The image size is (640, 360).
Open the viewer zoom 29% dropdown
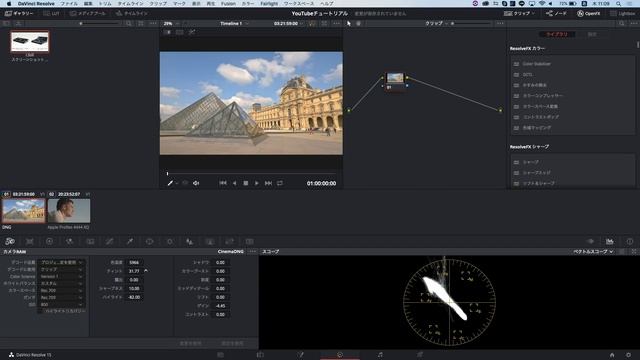tap(171, 24)
